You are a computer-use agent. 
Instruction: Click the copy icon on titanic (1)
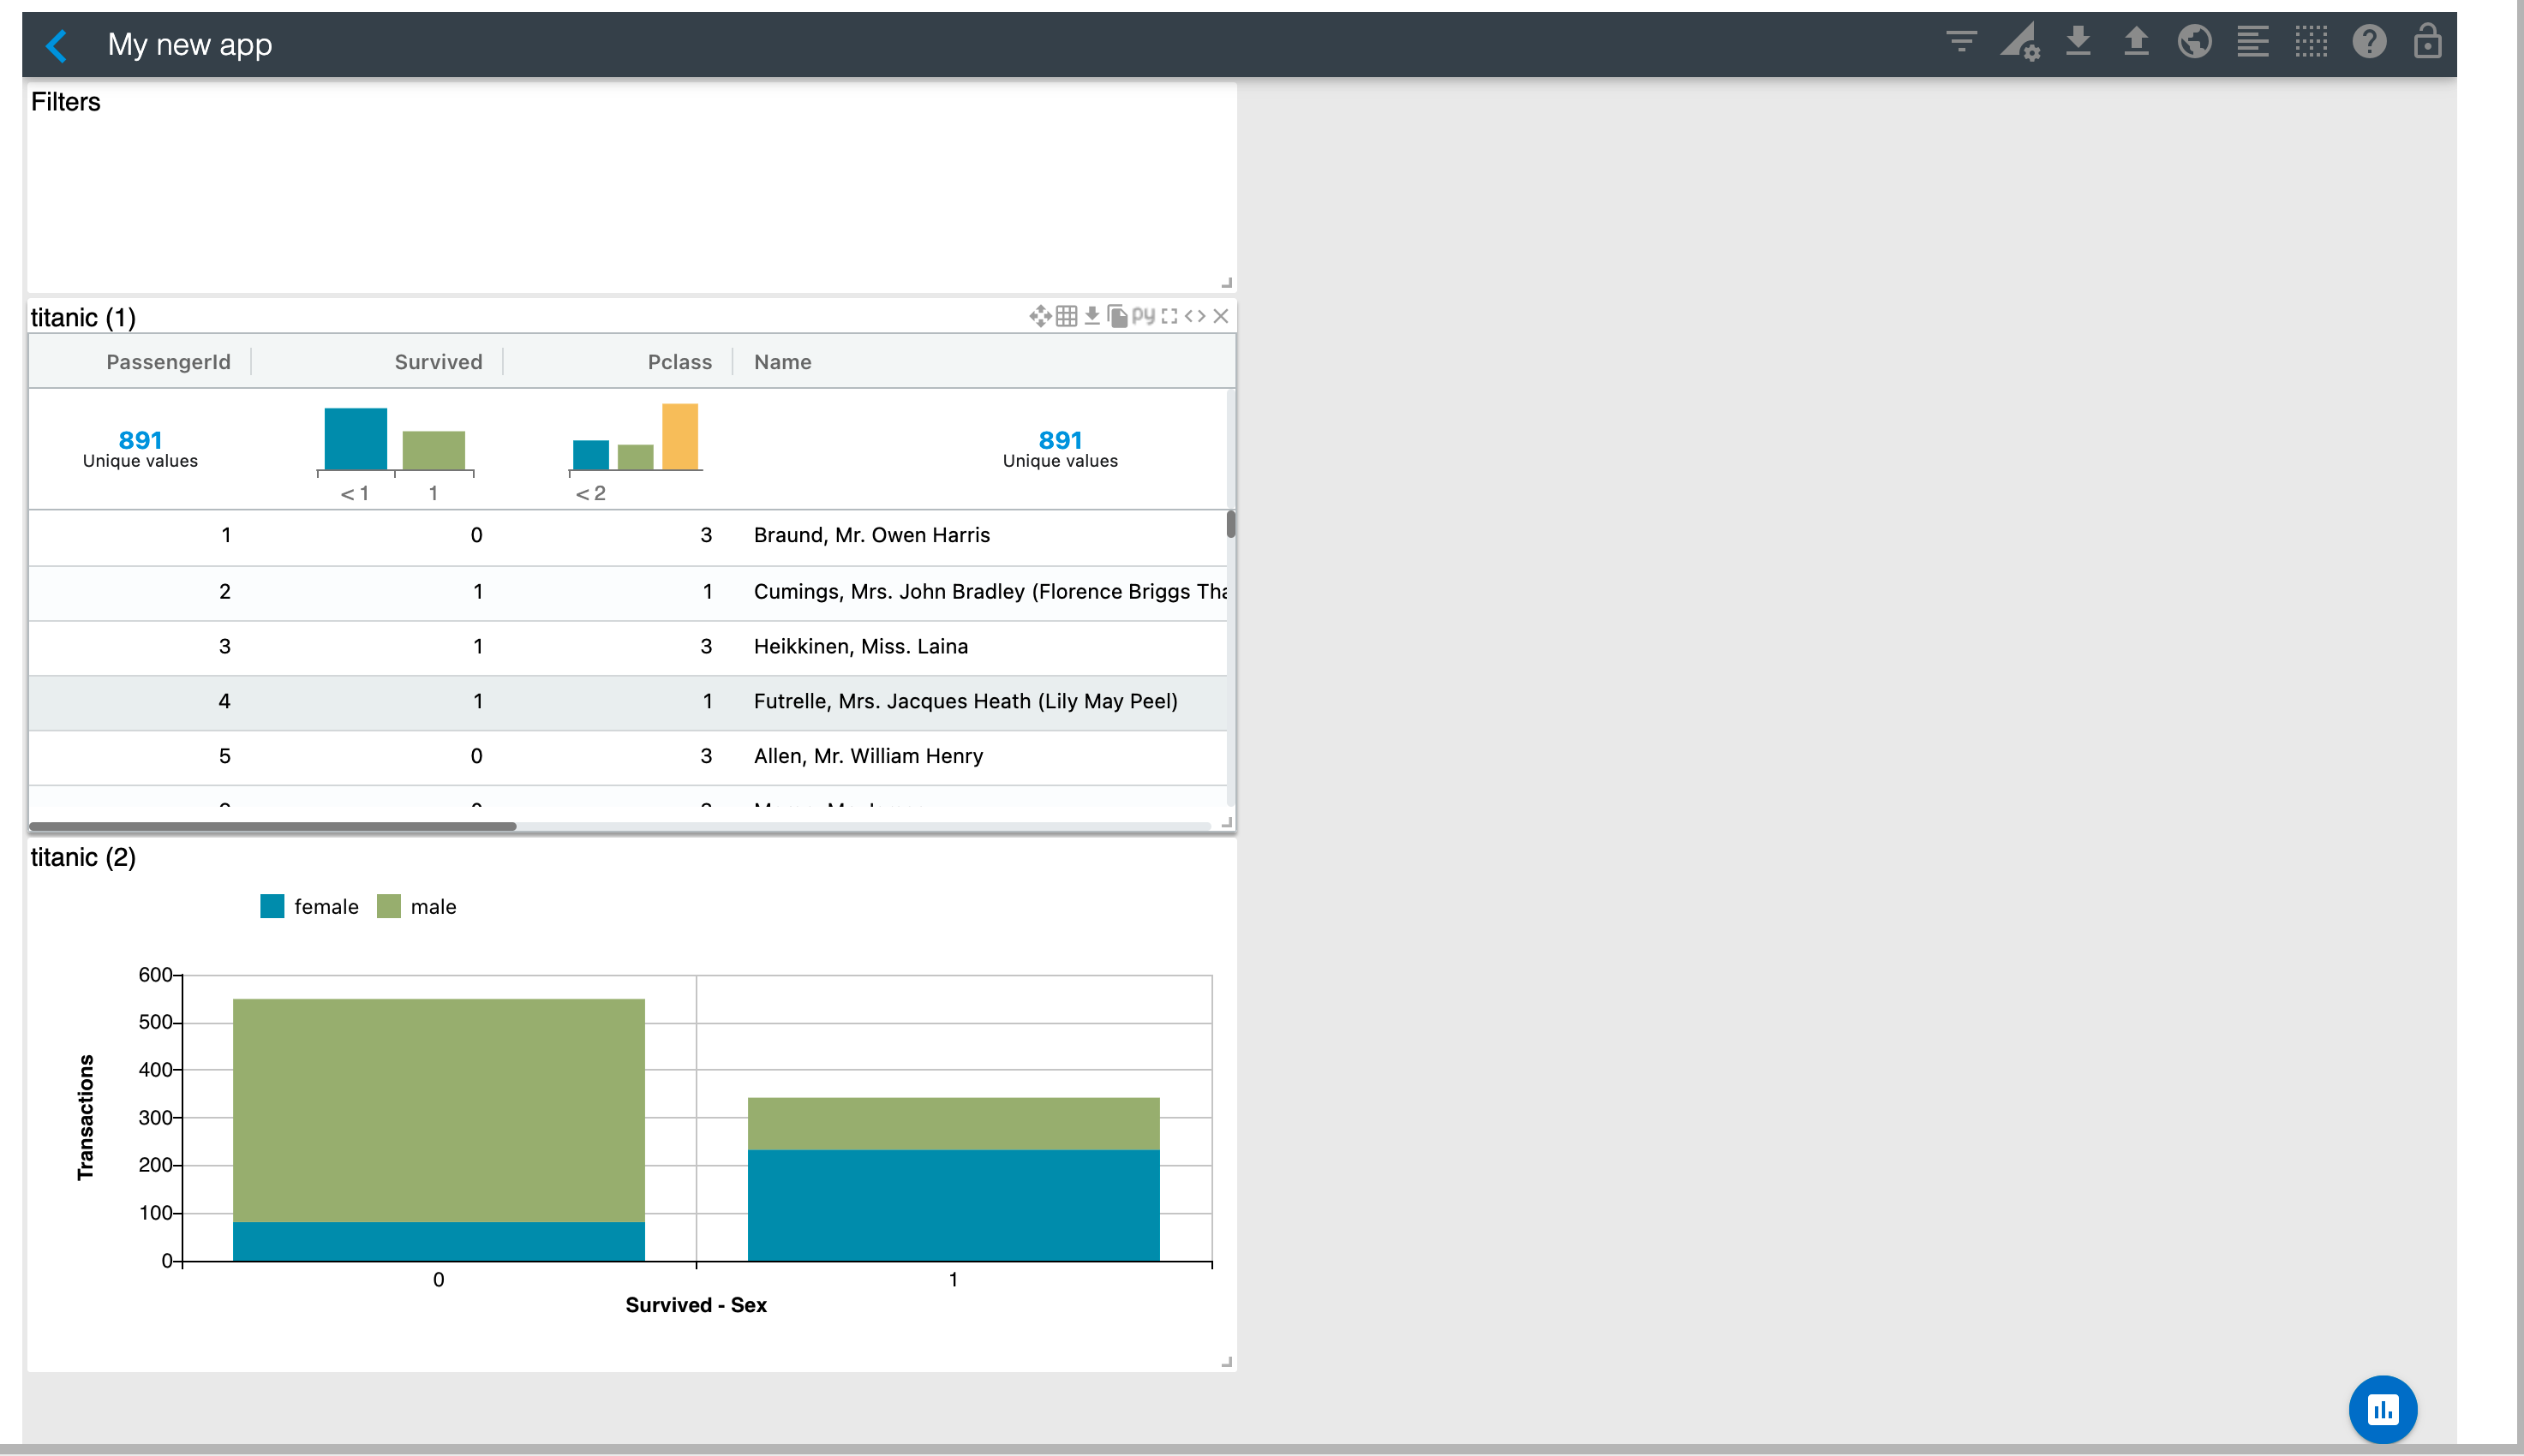click(x=1117, y=316)
